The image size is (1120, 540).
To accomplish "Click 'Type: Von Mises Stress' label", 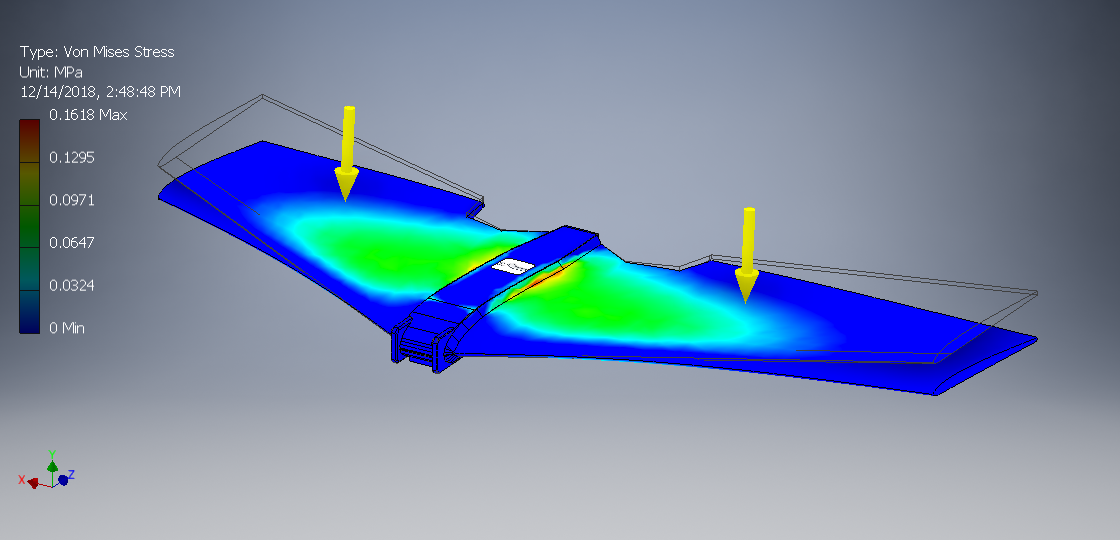I will pyautogui.click(x=96, y=51).
